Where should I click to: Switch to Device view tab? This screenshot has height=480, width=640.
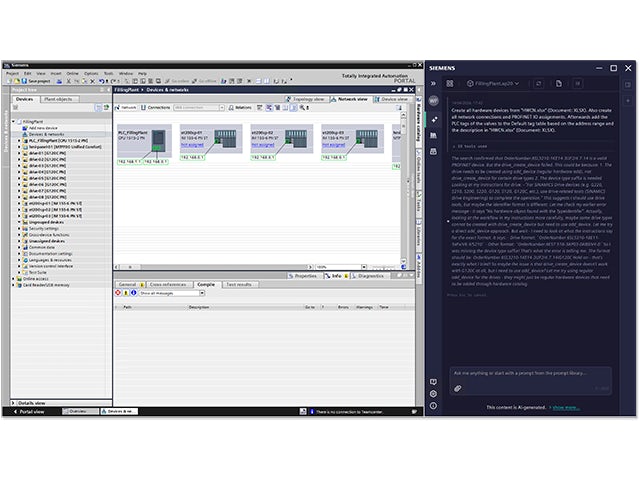(391, 99)
